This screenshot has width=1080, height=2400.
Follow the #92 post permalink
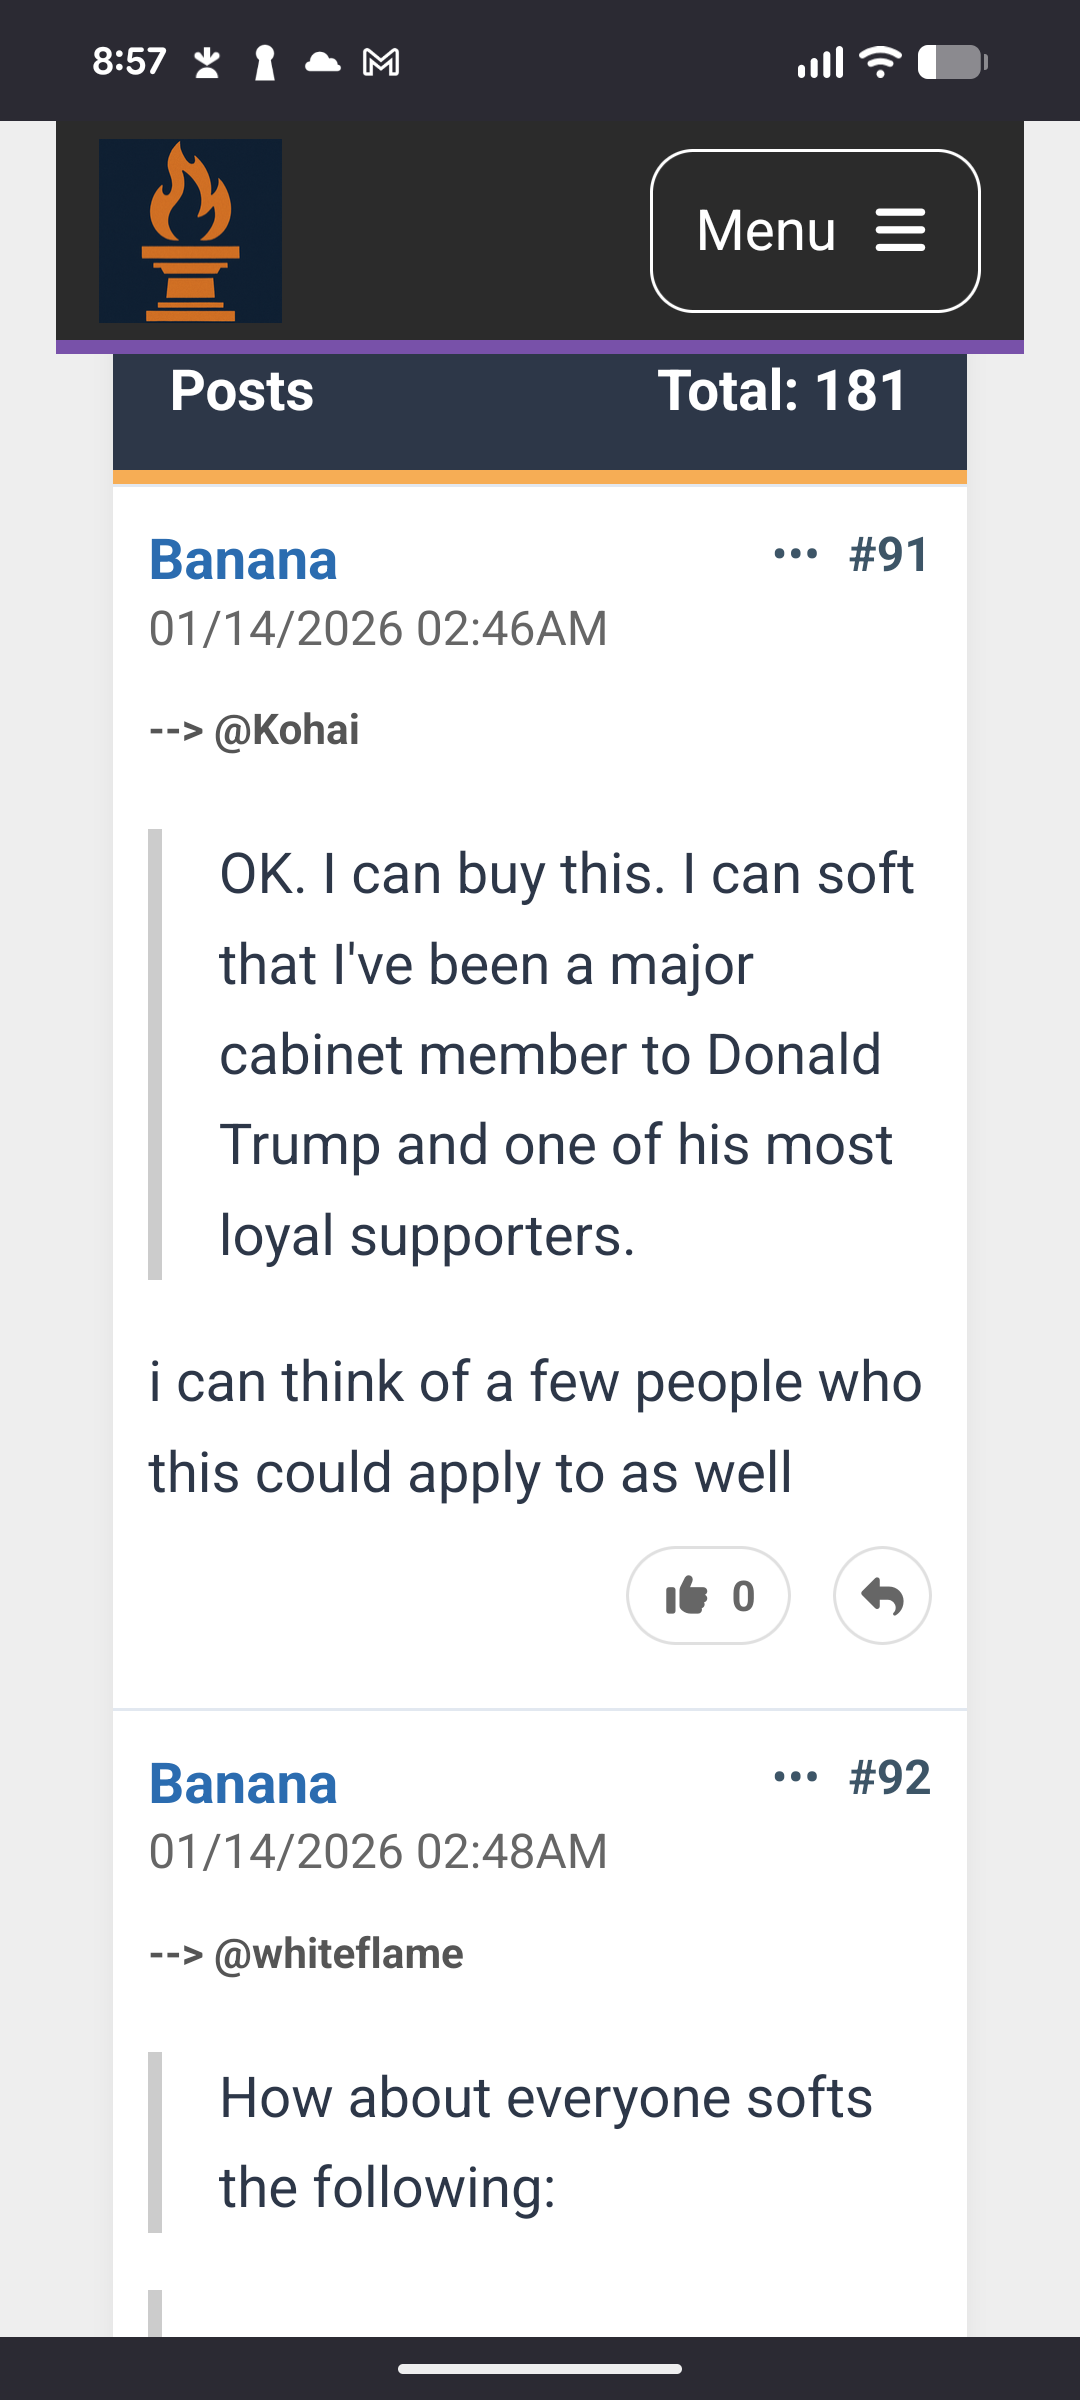point(890,1778)
